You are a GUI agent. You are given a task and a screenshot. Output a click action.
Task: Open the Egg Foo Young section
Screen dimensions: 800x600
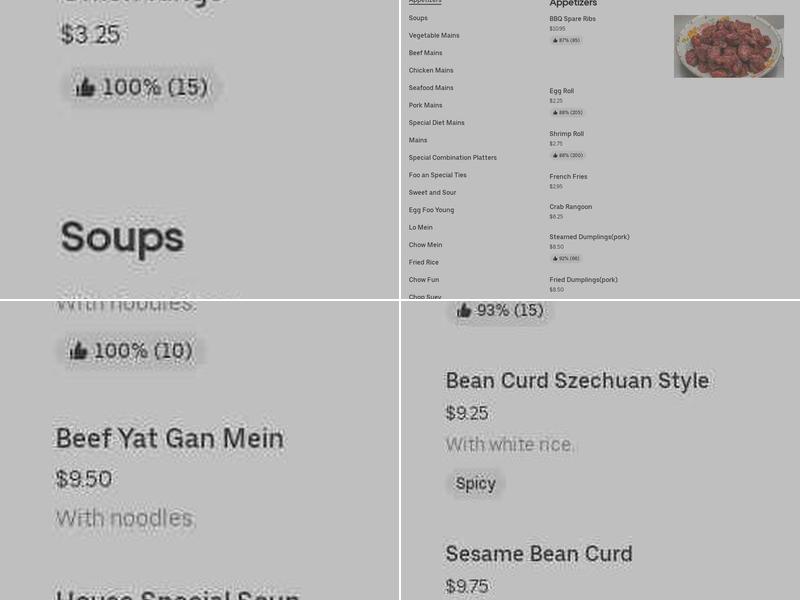pyautogui.click(x=431, y=210)
